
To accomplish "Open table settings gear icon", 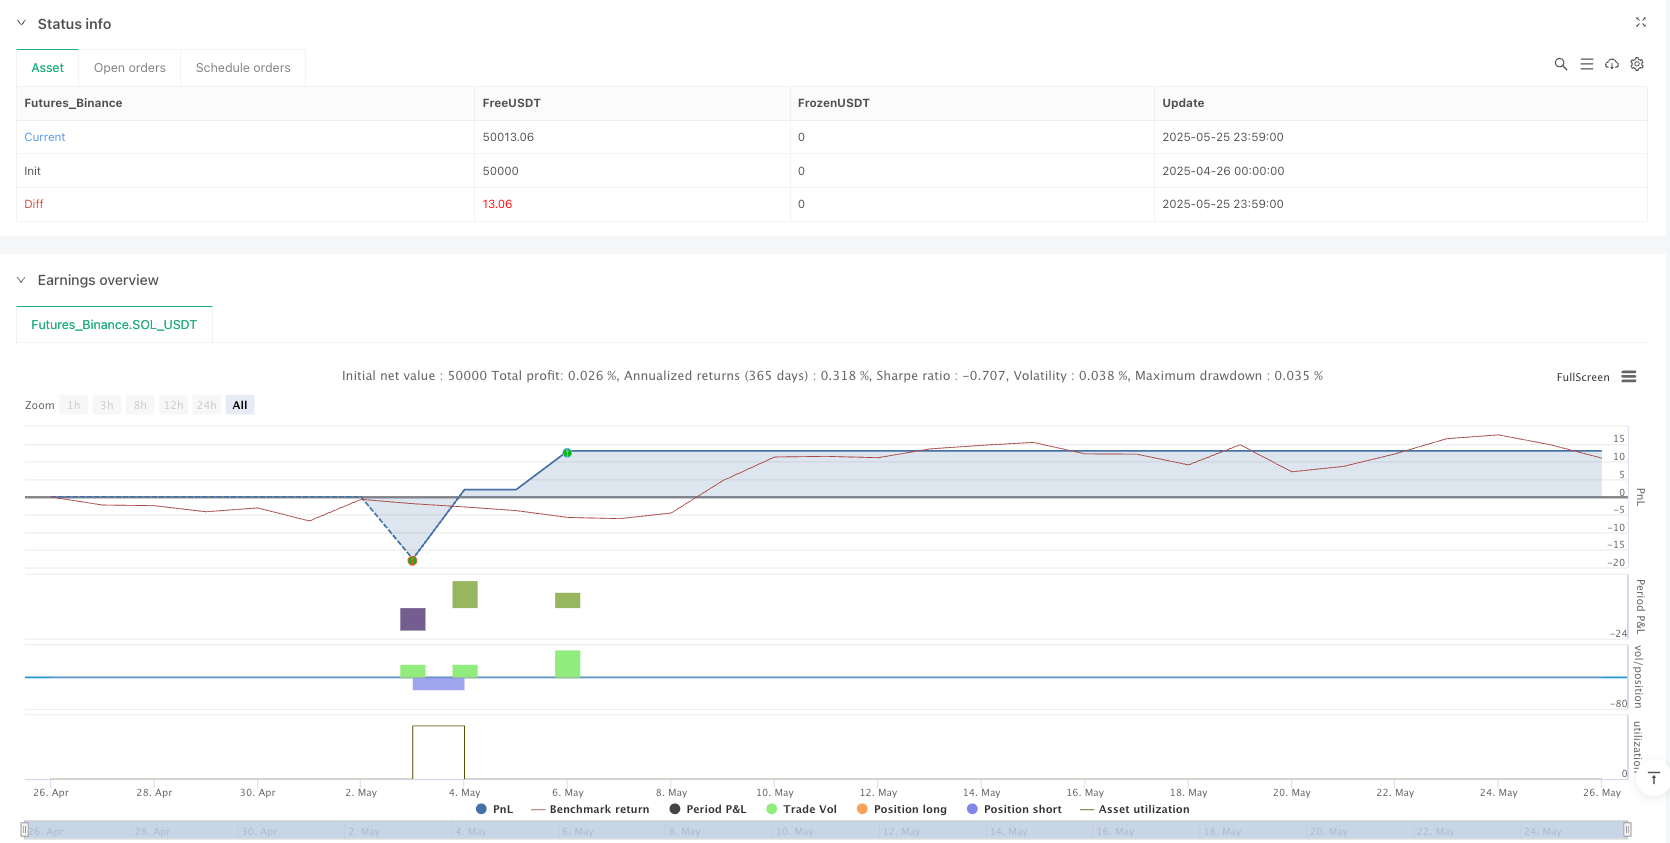I will 1637,64.
